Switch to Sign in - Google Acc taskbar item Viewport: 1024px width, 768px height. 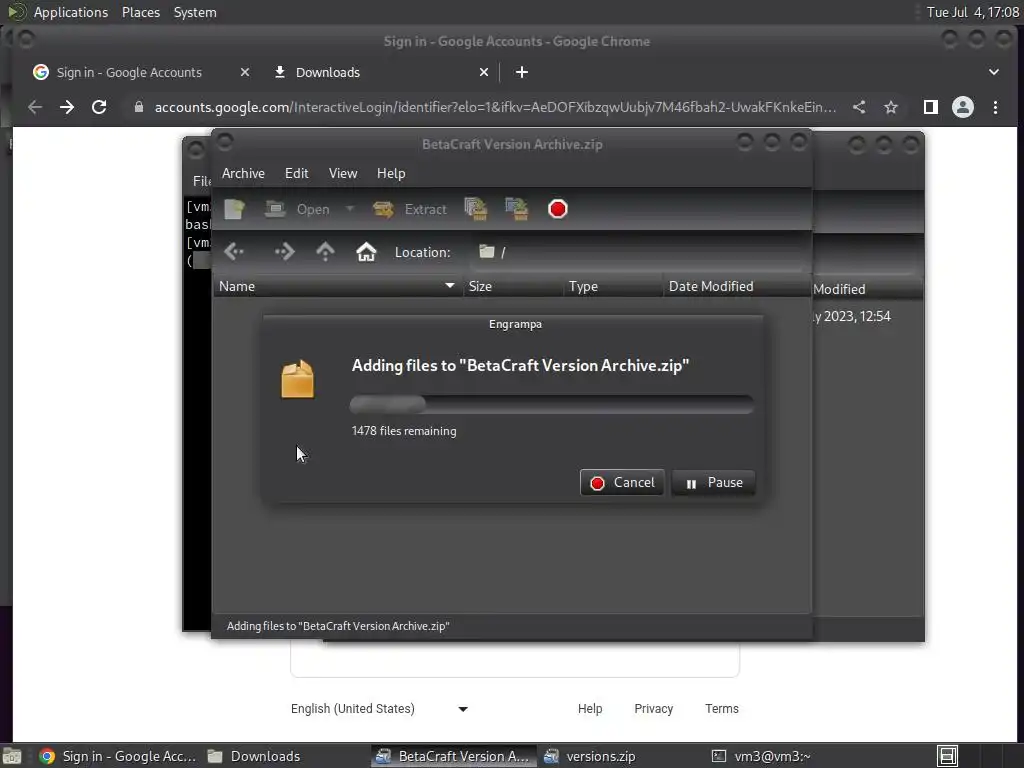pos(117,756)
